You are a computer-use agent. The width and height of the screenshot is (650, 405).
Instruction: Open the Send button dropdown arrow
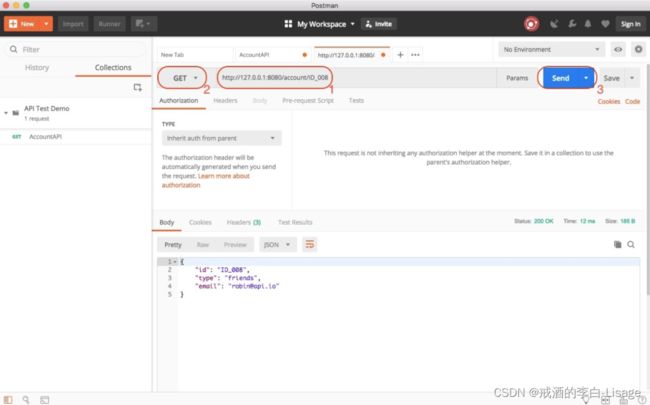click(586, 78)
